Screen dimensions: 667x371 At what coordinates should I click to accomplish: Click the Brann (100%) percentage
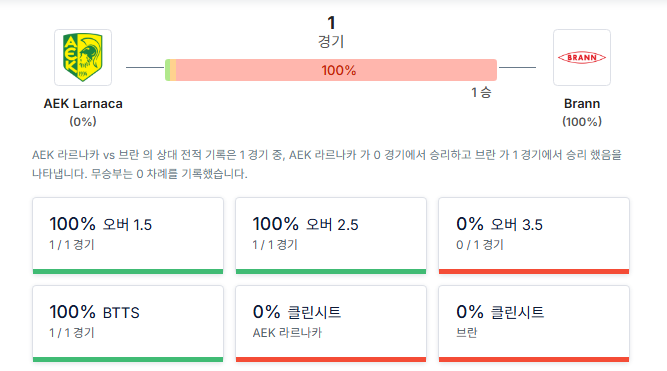click(581, 122)
